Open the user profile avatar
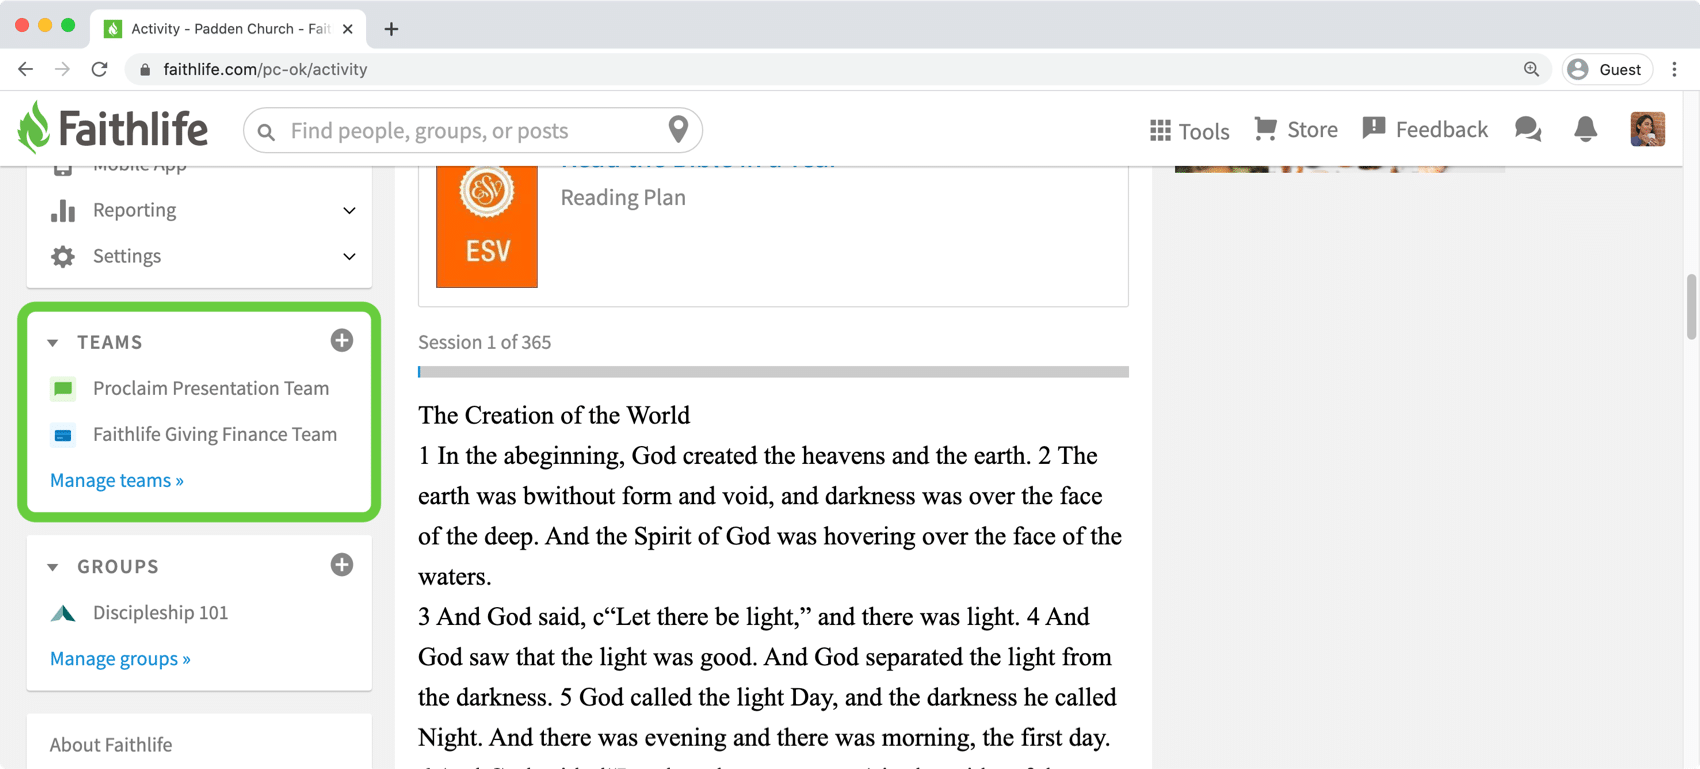Image resolution: width=1700 pixels, height=769 pixels. (1648, 129)
